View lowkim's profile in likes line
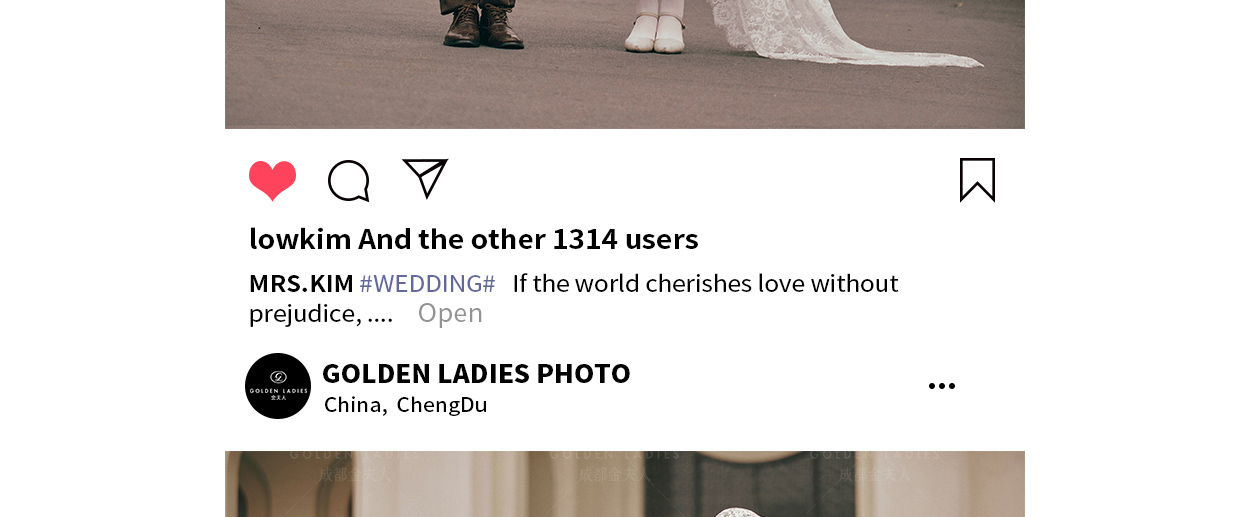The width and height of the screenshot is (1250, 517). [x=300, y=239]
